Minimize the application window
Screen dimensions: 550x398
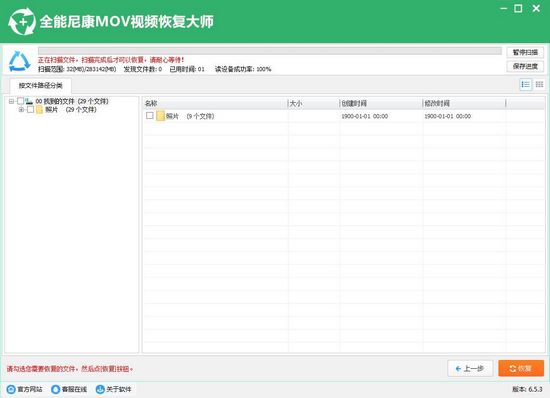point(504,8)
